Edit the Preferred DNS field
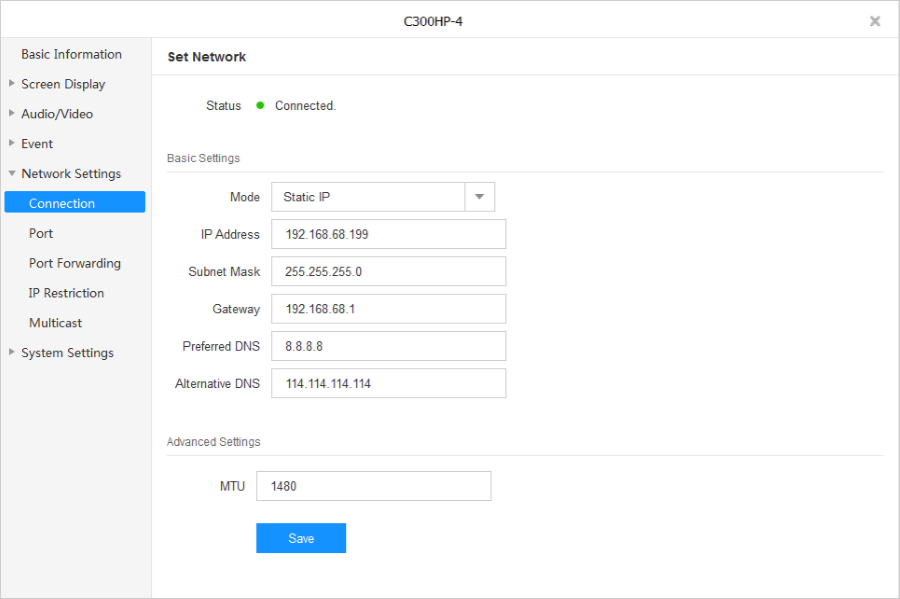Image resolution: width=900 pixels, height=599 pixels. pyautogui.click(x=388, y=346)
